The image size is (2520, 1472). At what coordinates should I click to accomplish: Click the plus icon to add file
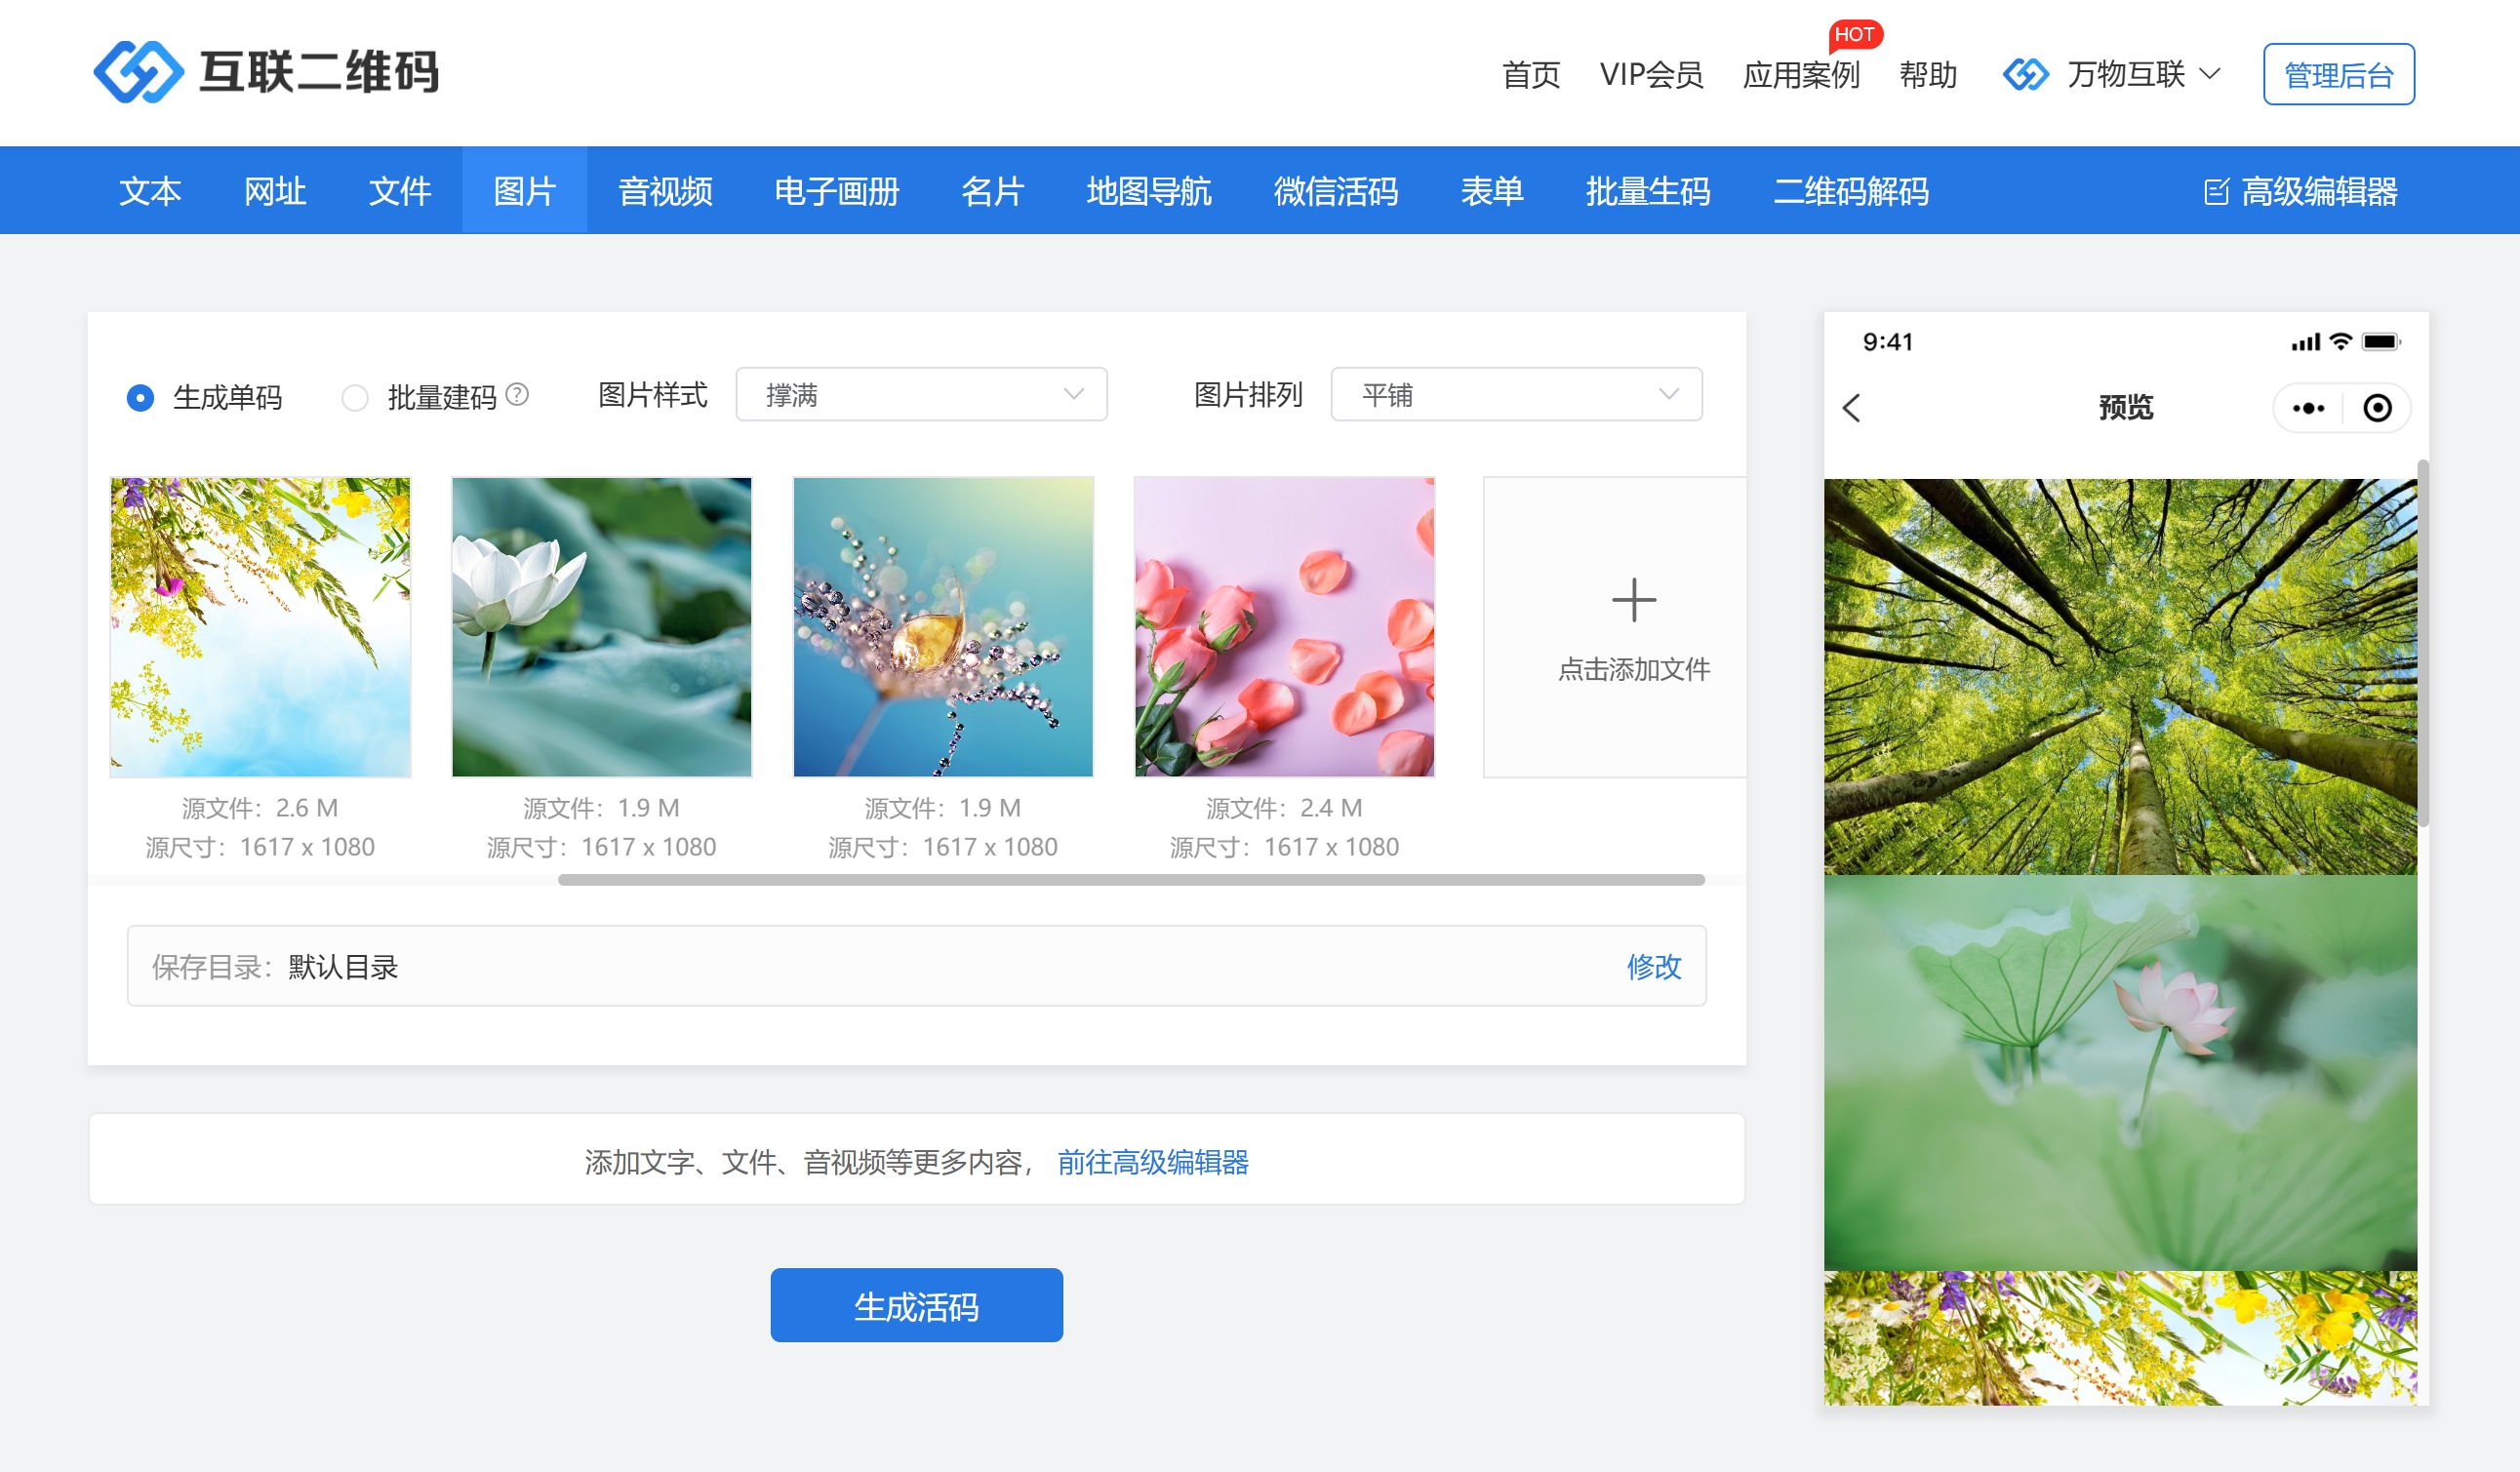point(1633,600)
